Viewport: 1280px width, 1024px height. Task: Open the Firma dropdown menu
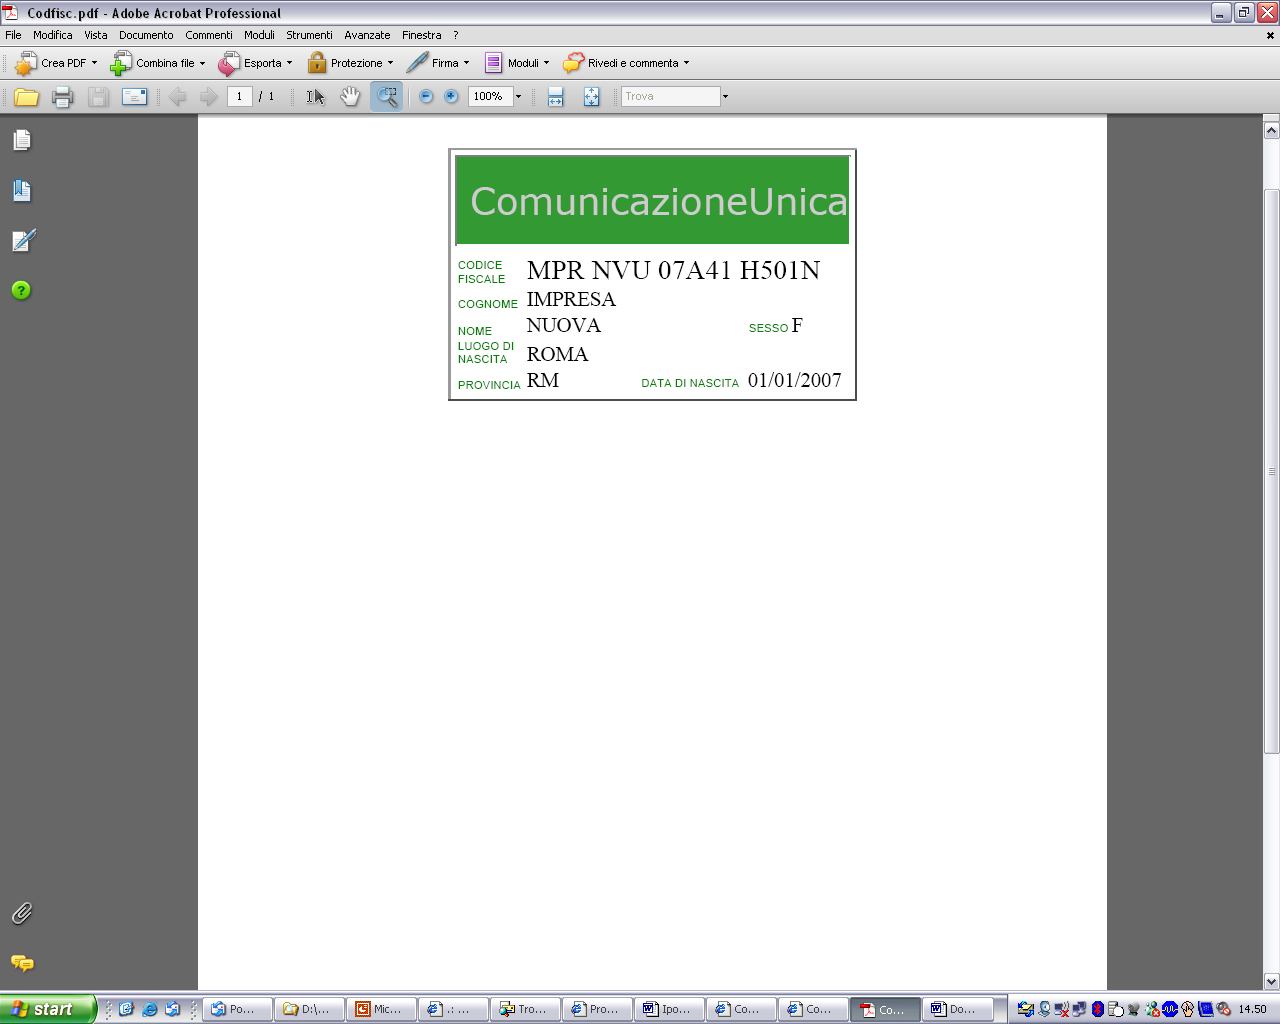438,63
